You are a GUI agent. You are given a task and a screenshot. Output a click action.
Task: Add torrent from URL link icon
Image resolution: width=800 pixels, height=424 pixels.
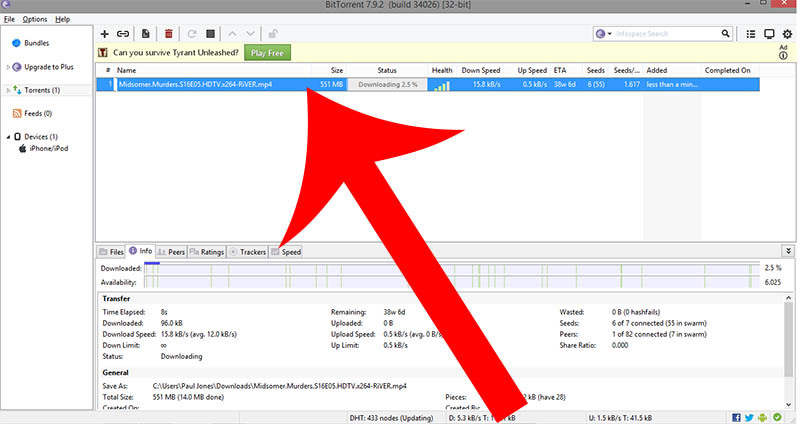[x=123, y=34]
